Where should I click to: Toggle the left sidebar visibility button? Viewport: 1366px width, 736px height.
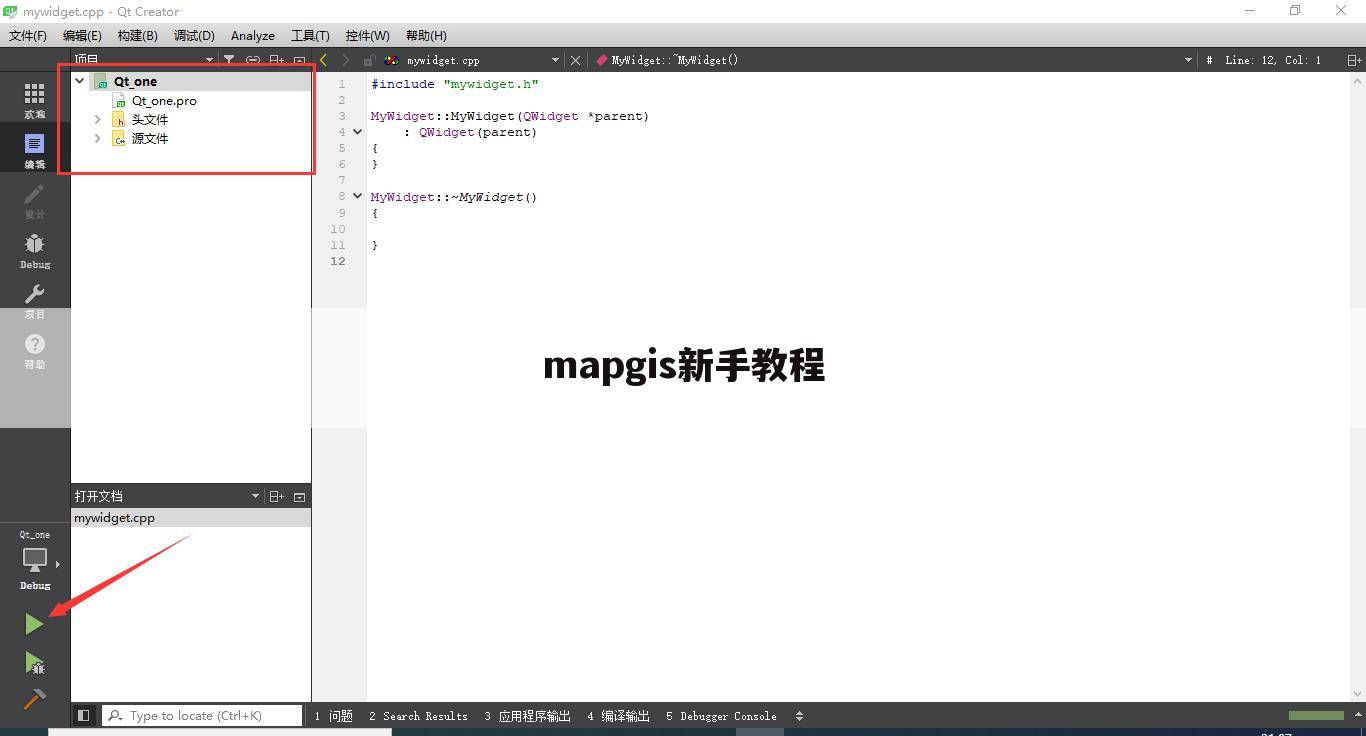[x=84, y=715]
